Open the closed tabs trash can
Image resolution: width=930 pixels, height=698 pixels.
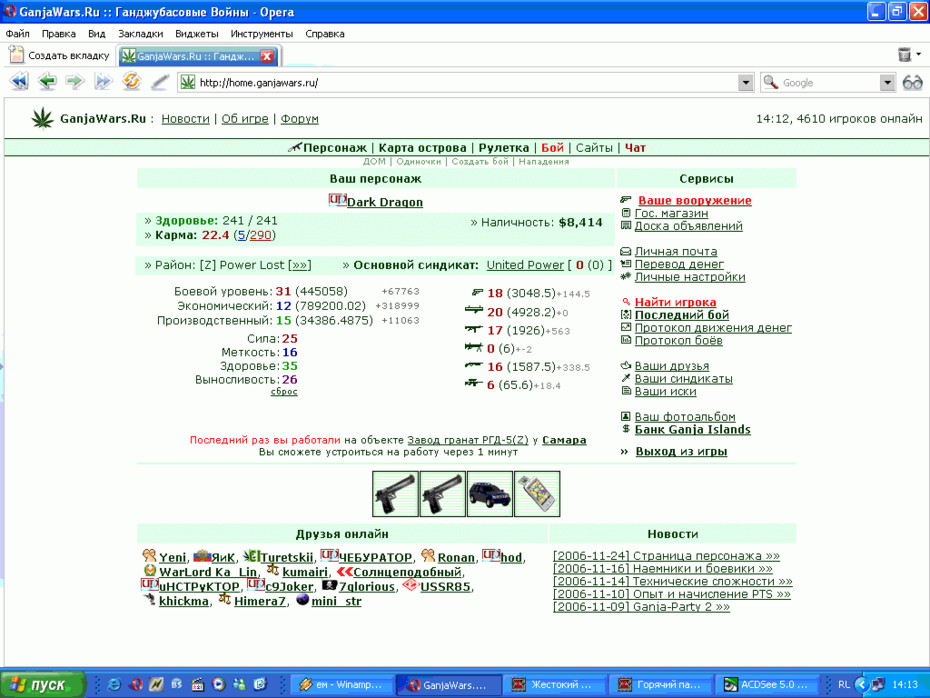click(x=904, y=55)
